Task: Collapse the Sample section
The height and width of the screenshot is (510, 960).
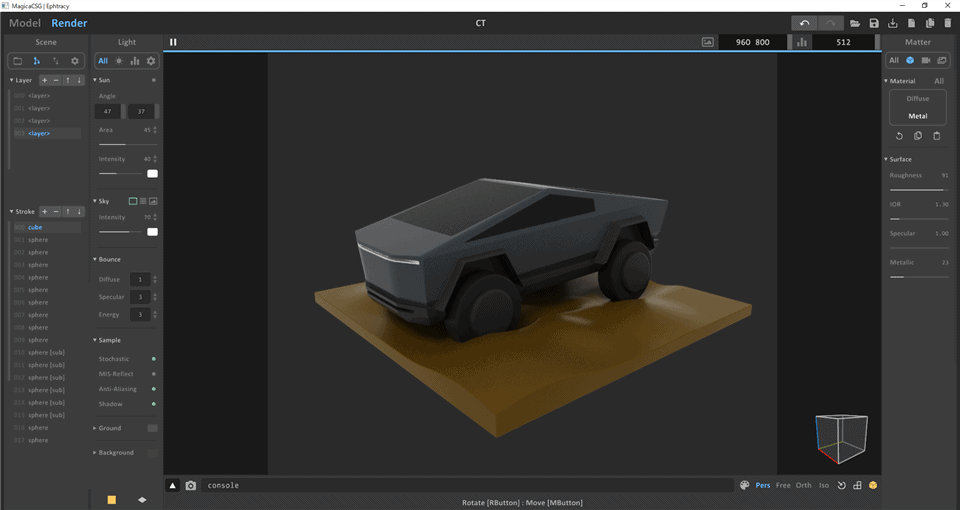Action: click(x=95, y=340)
